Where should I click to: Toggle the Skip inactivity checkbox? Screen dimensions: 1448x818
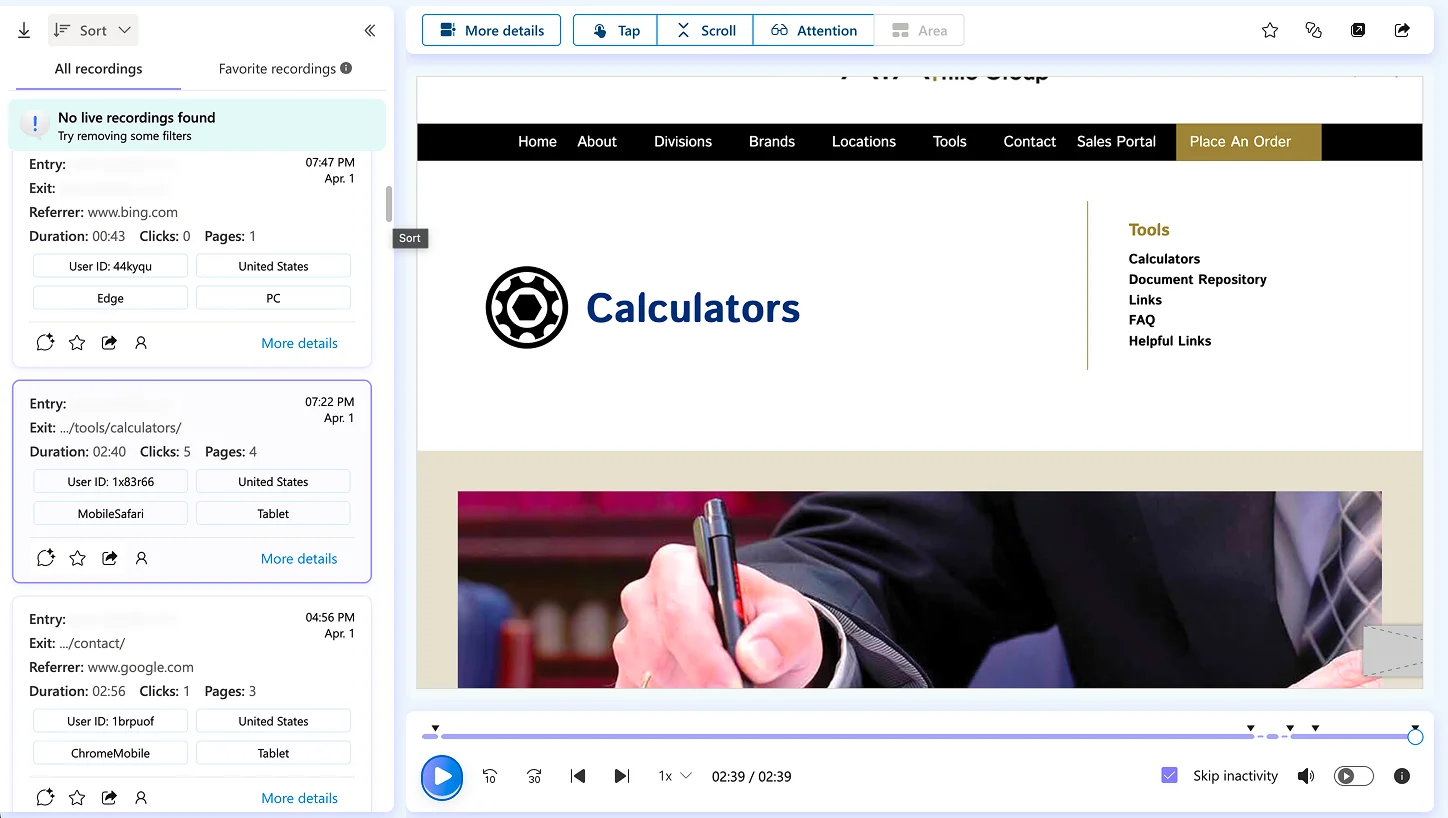click(x=1169, y=776)
